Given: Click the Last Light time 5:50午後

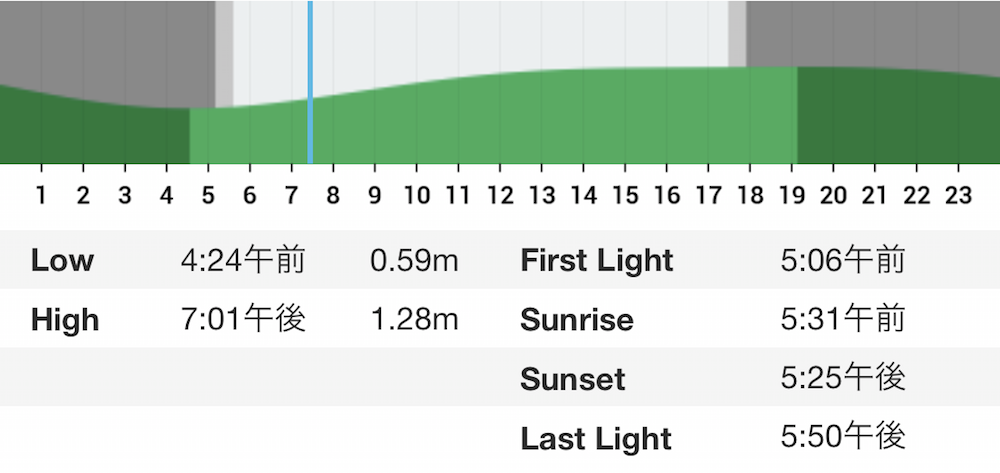Looking at the screenshot, I should point(842,437).
